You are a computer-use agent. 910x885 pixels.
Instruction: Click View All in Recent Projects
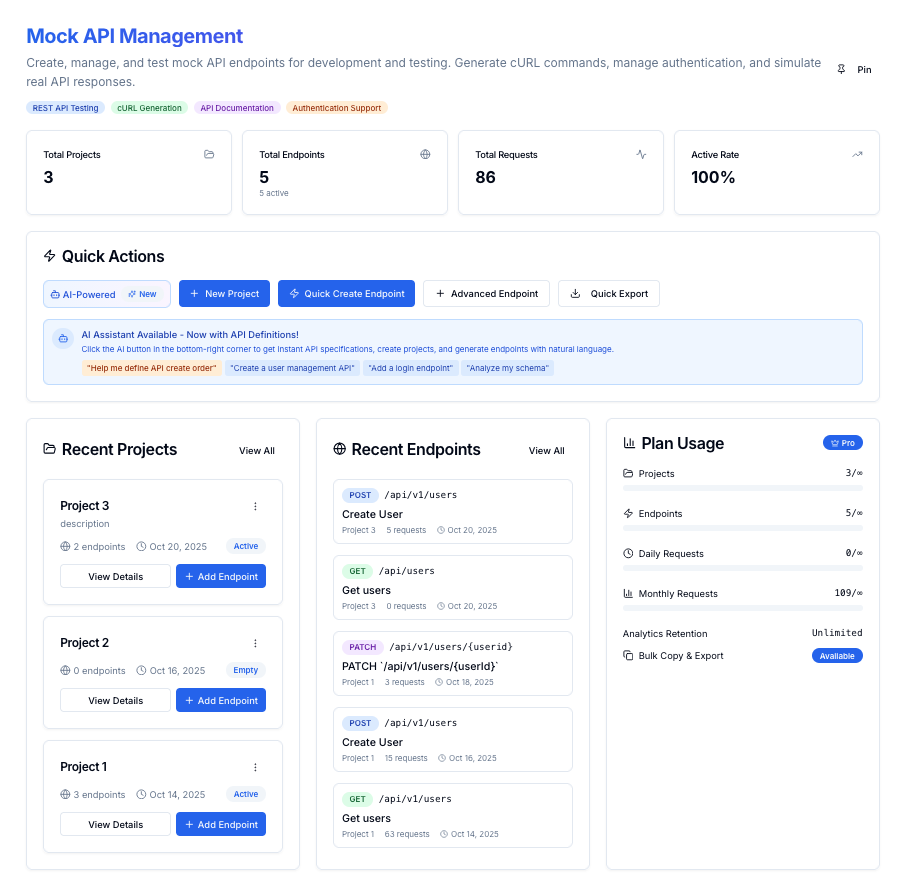pos(256,451)
